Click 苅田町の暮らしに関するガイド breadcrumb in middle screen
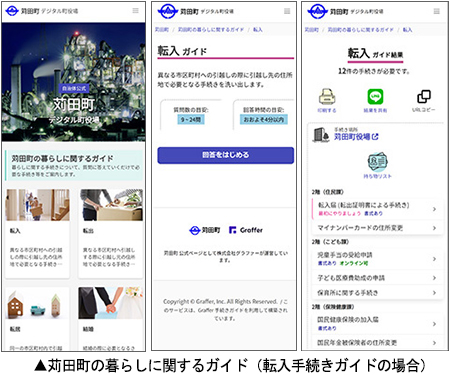The height and width of the screenshot is (375, 450). pyautogui.click(x=211, y=30)
